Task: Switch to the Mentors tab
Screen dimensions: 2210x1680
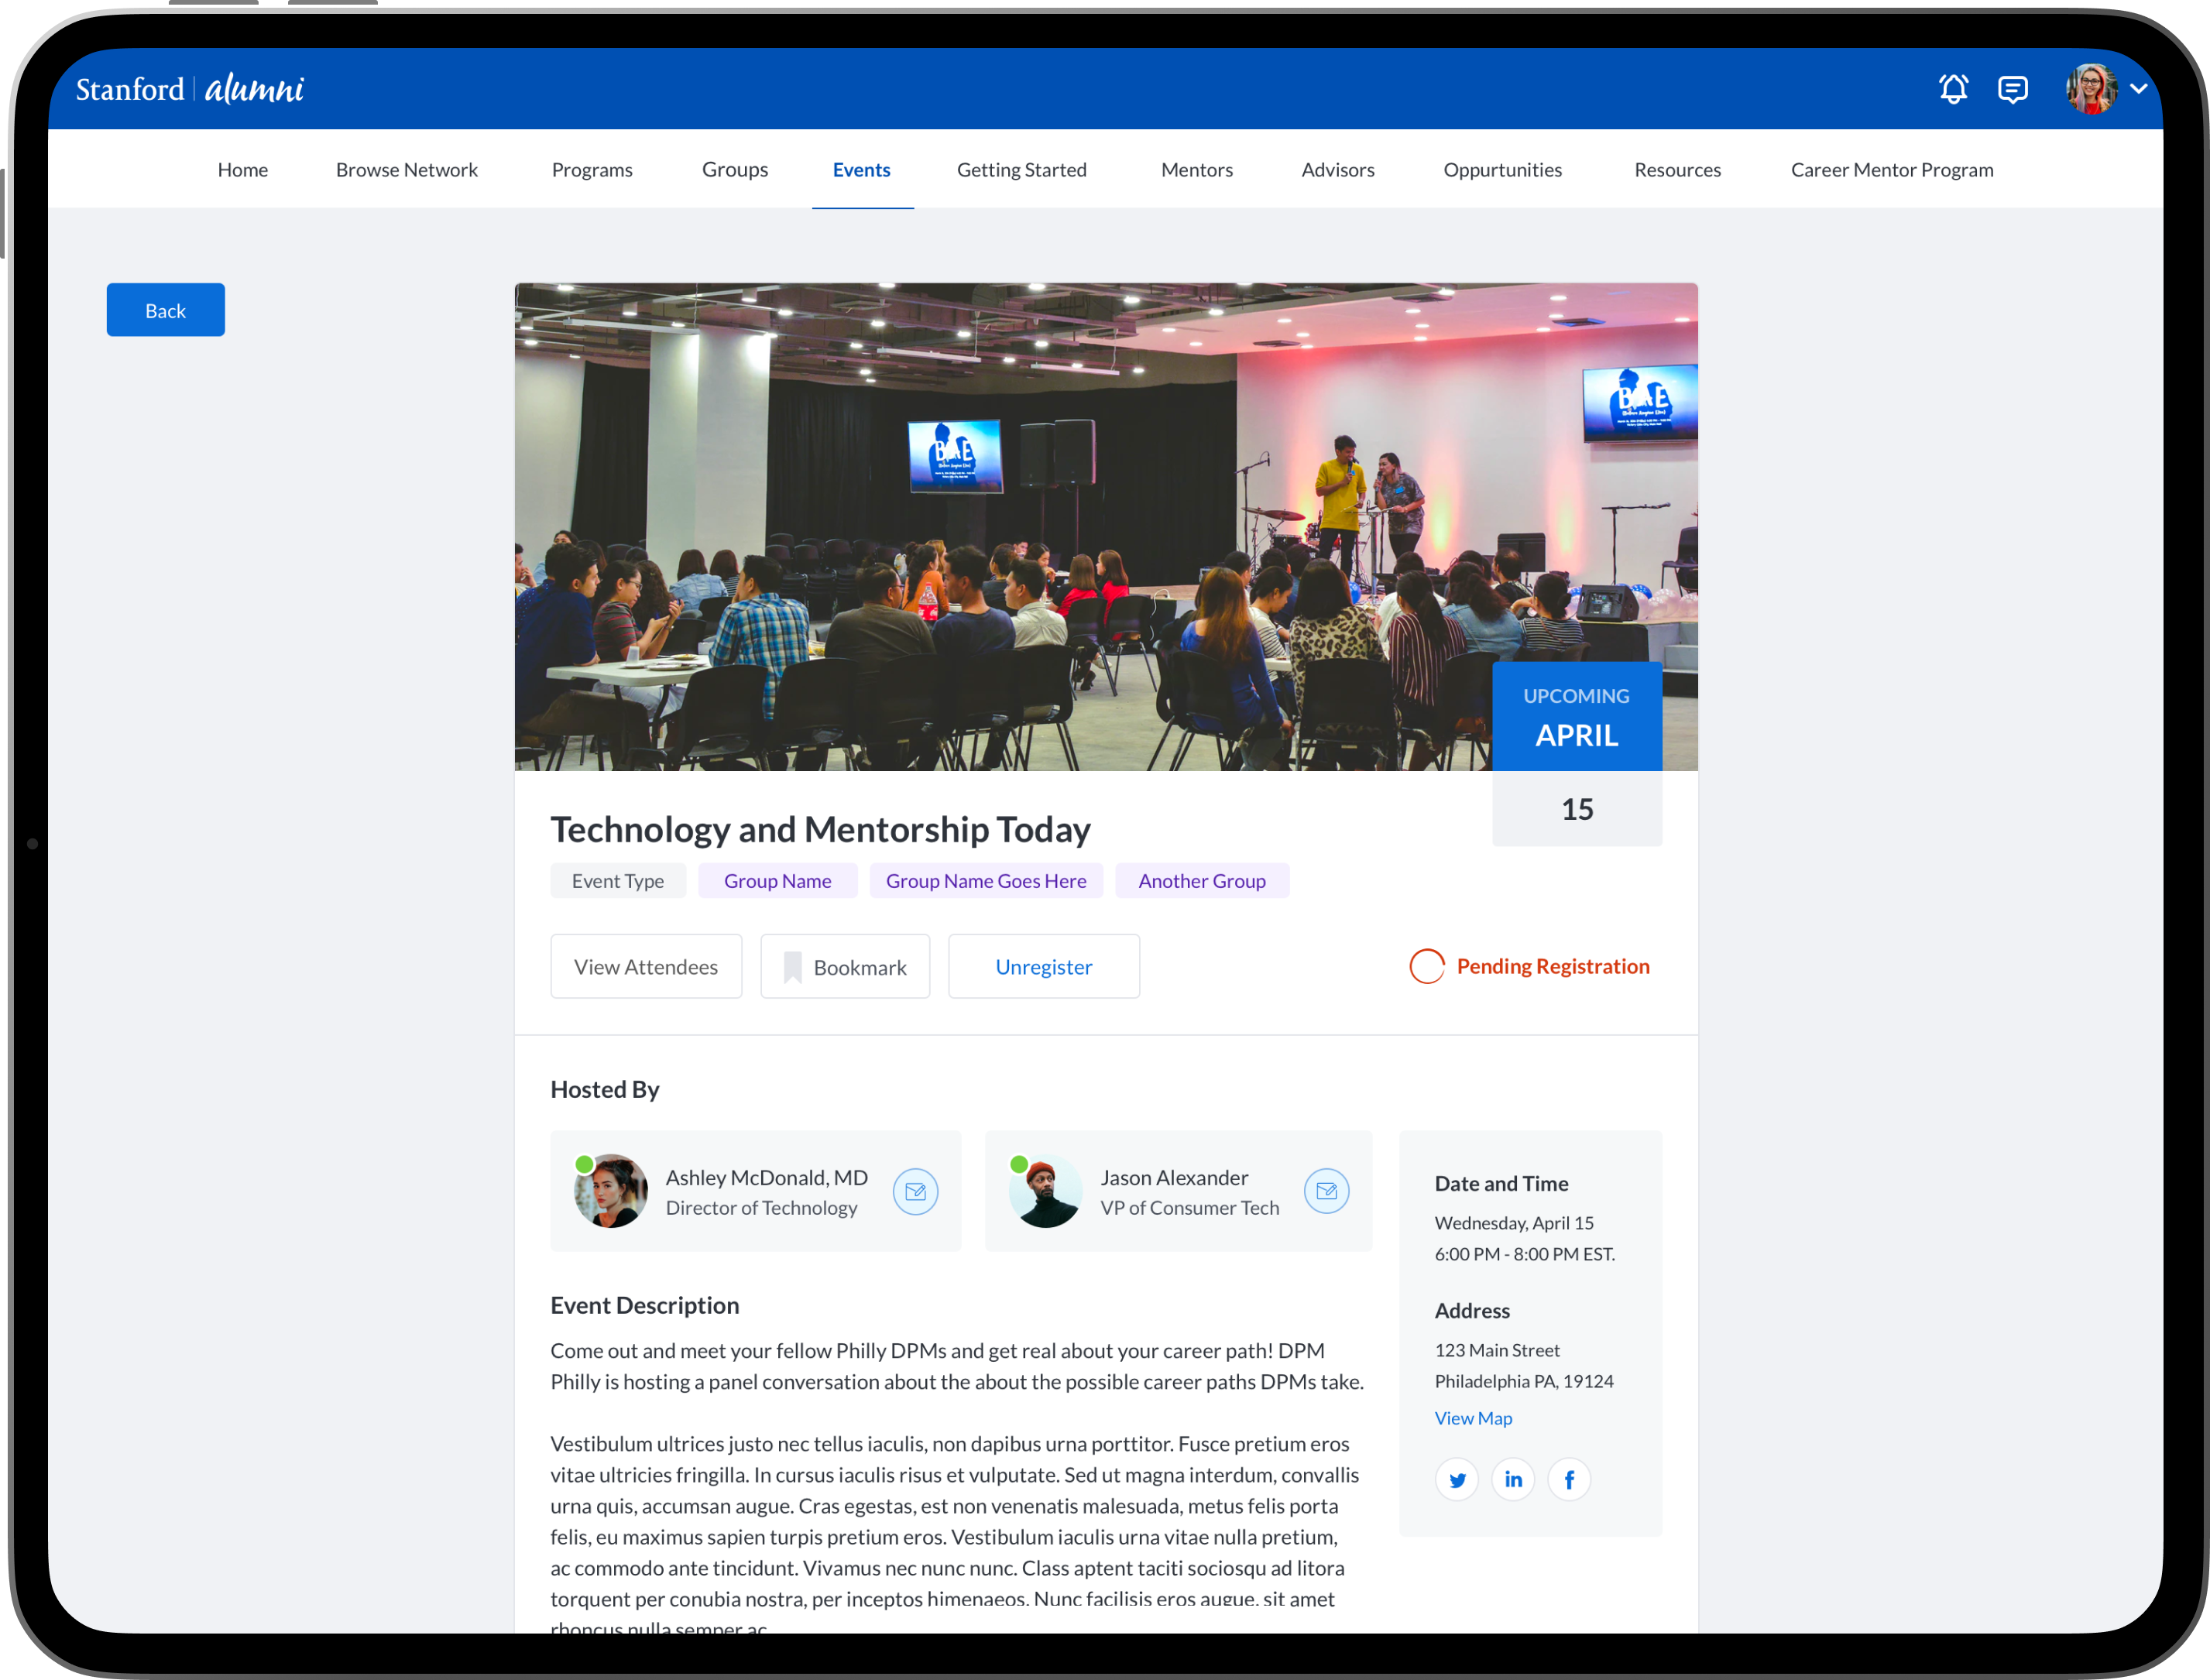Action: [1196, 170]
